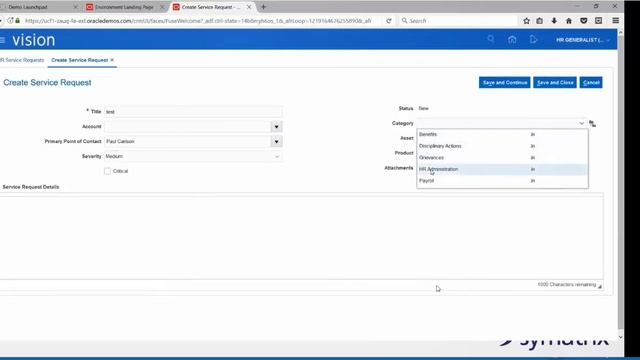The width and height of the screenshot is (640, 360).
Task: Click the Save and Close button
Action: [x=555, y=82]
